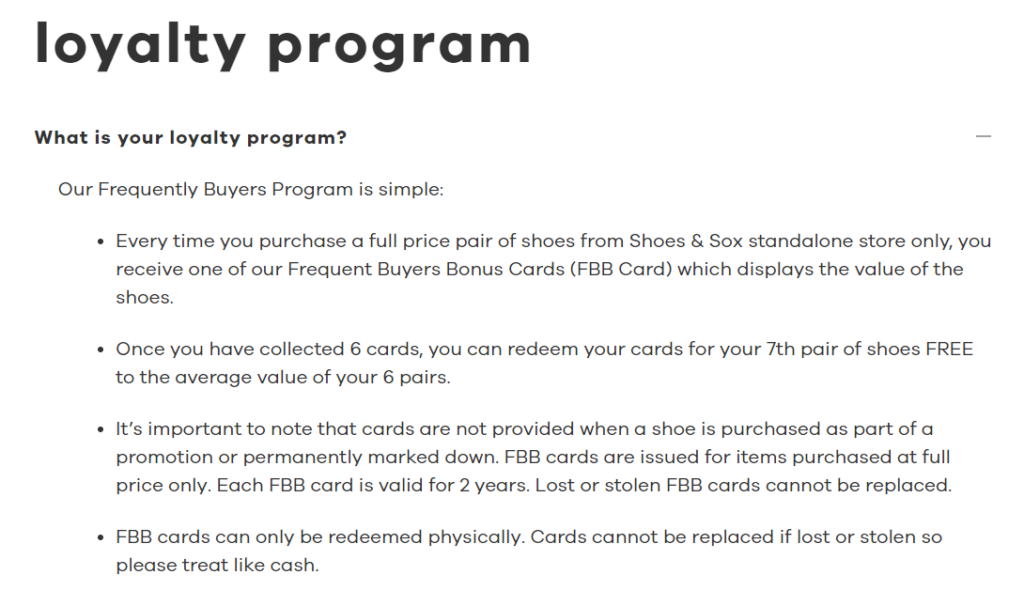Click the text 'price only.' in third bullet
This screenshot has width=1024, height=606.
tap(164, 486)
